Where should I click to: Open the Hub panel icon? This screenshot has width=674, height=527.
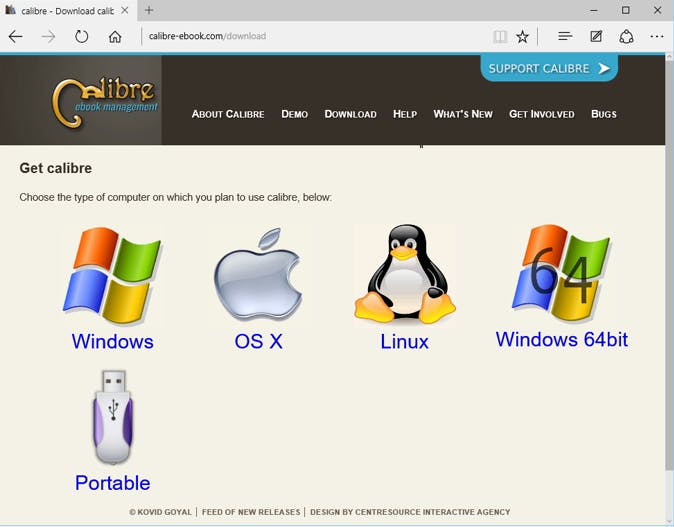pos(565,37)
